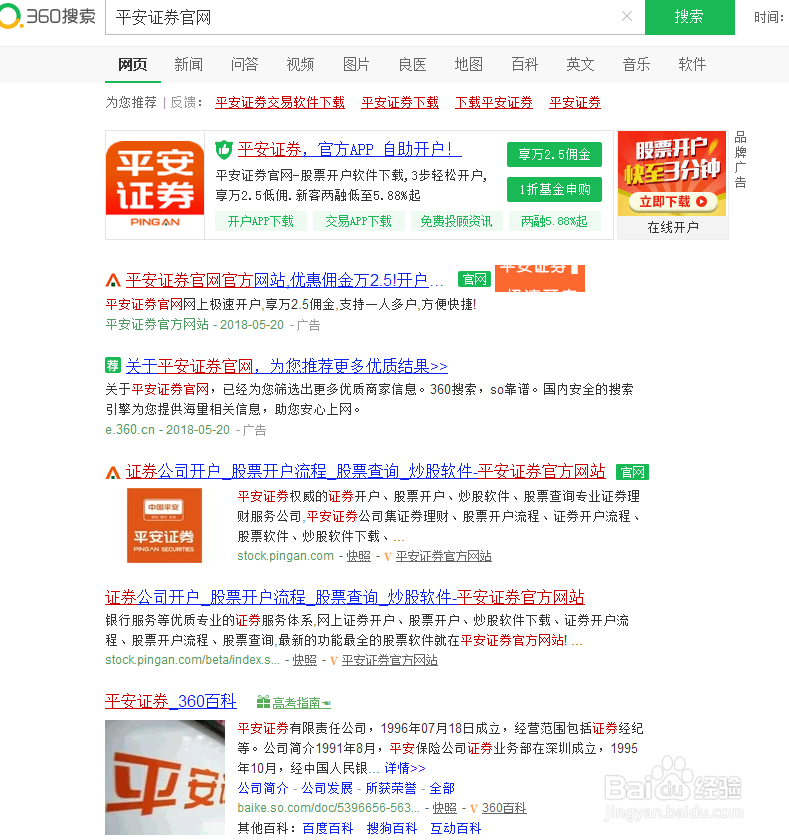The width and height of the screenshot is (789, 840).
Task: Click 平安证券官方网站 source link under stock.pingan.com
Action: click(x=444, y=556)
